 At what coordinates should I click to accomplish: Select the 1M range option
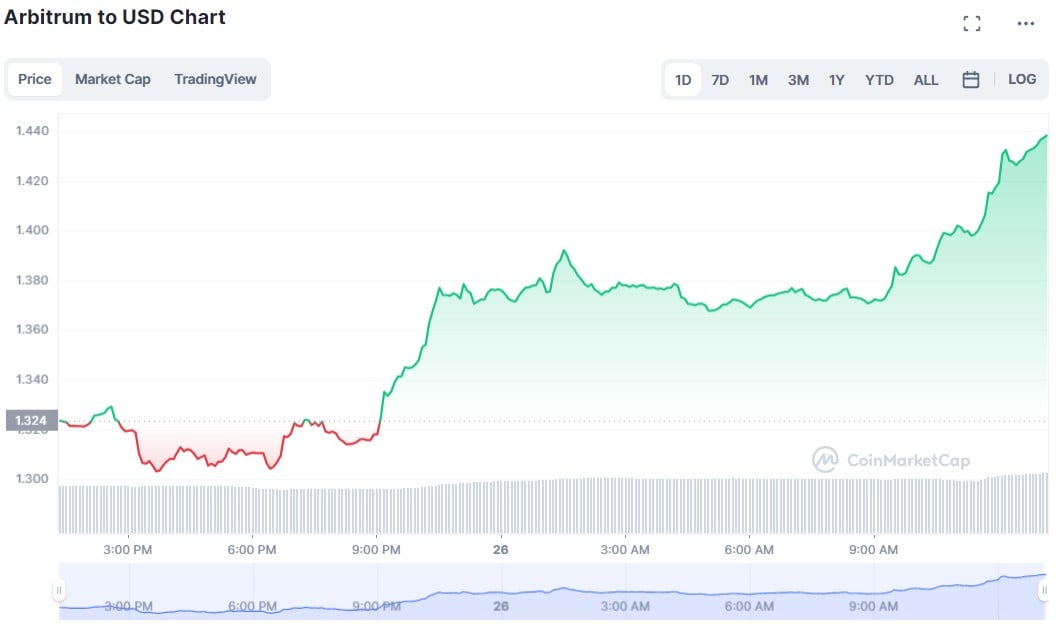pyautogui.click(x=758, y=79)
